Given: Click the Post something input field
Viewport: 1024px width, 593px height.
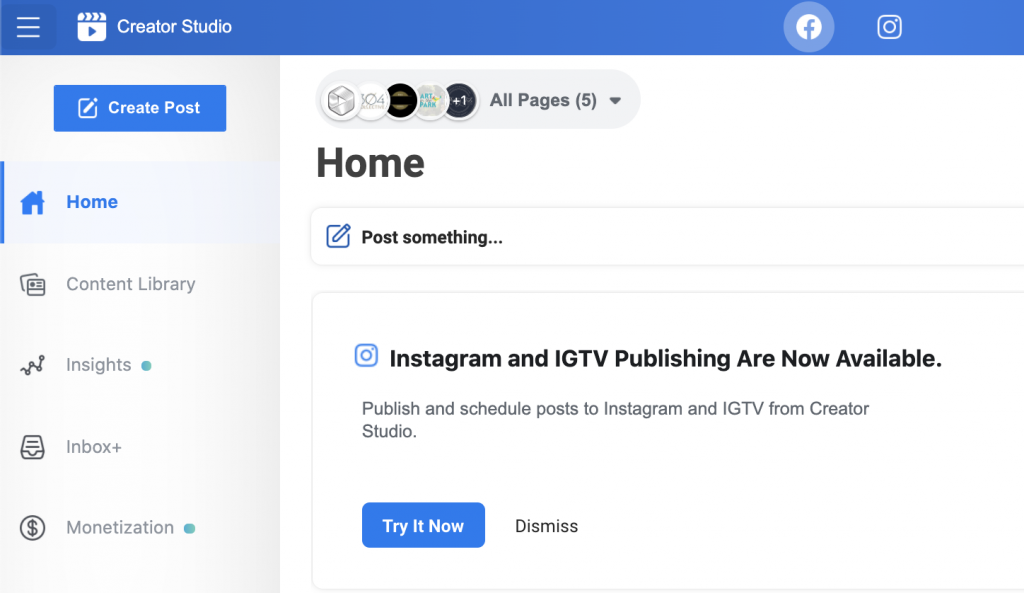Looking at the screenshot, I should [x=450, y=237].
